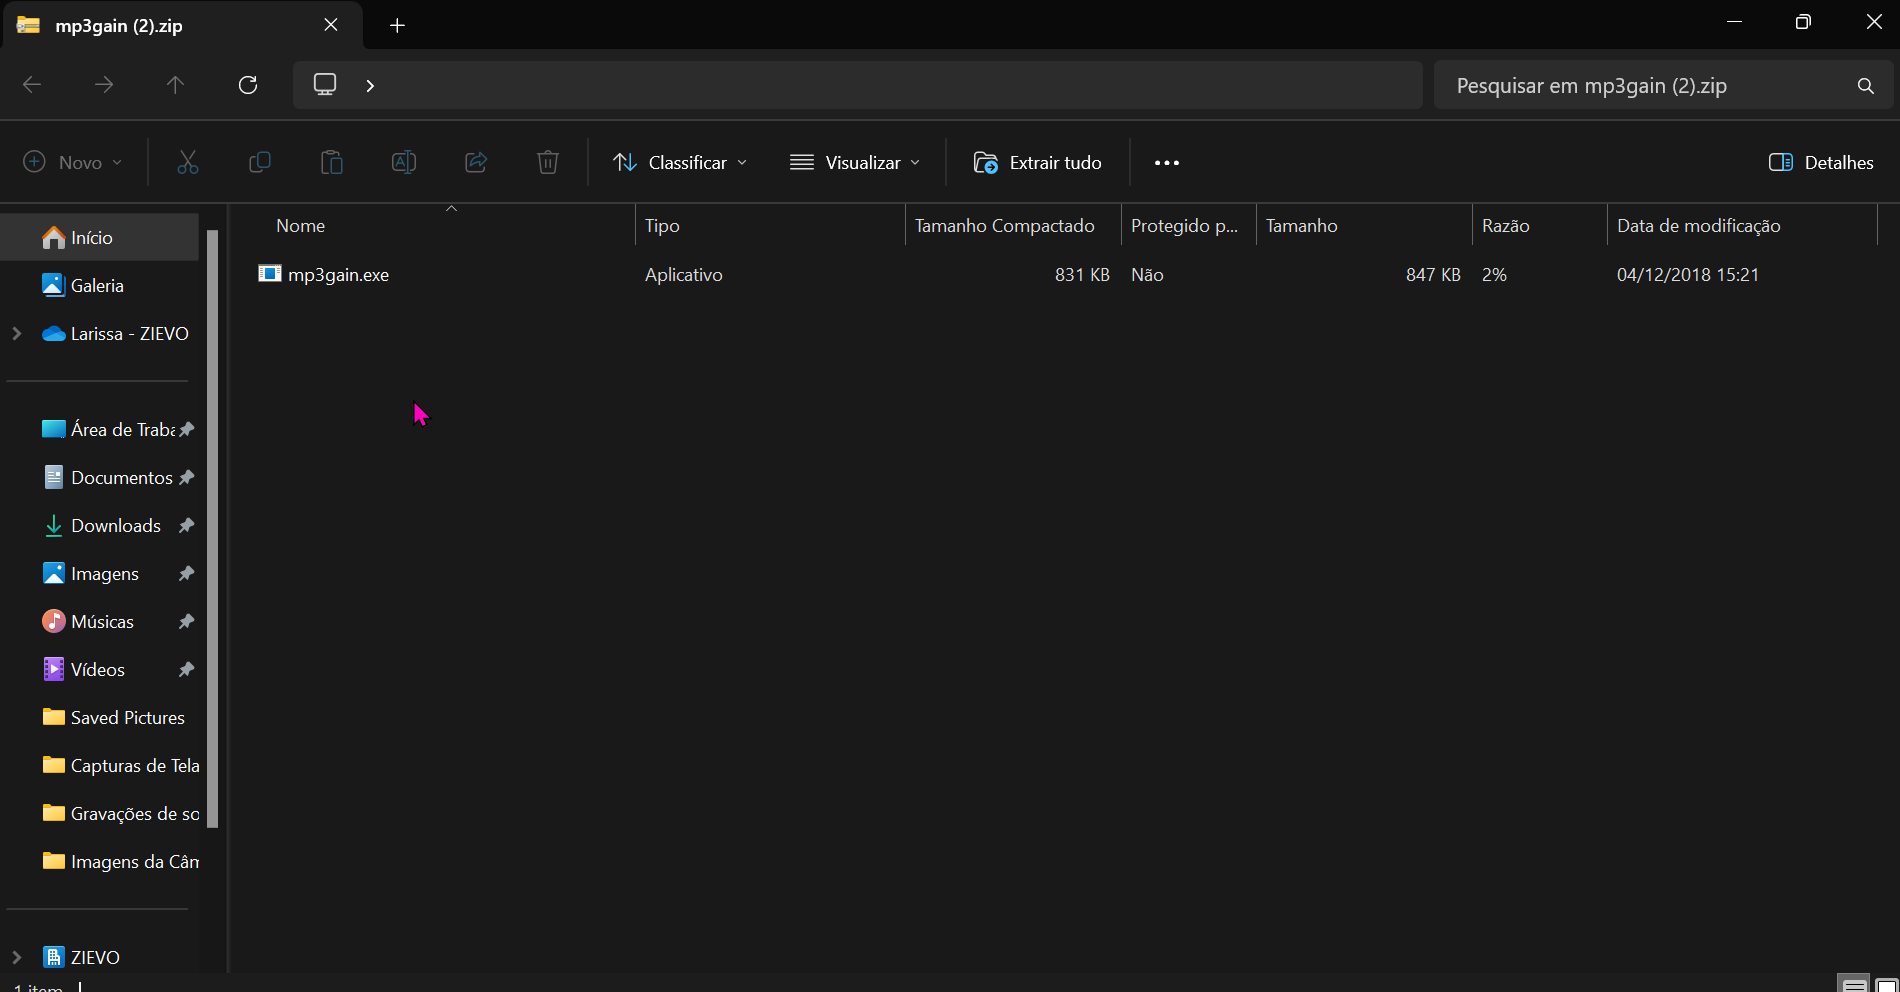This screenshot has width=1900, height=992.
Task: Click the Share icon in toolbar
Action: [x=476, y=162]
